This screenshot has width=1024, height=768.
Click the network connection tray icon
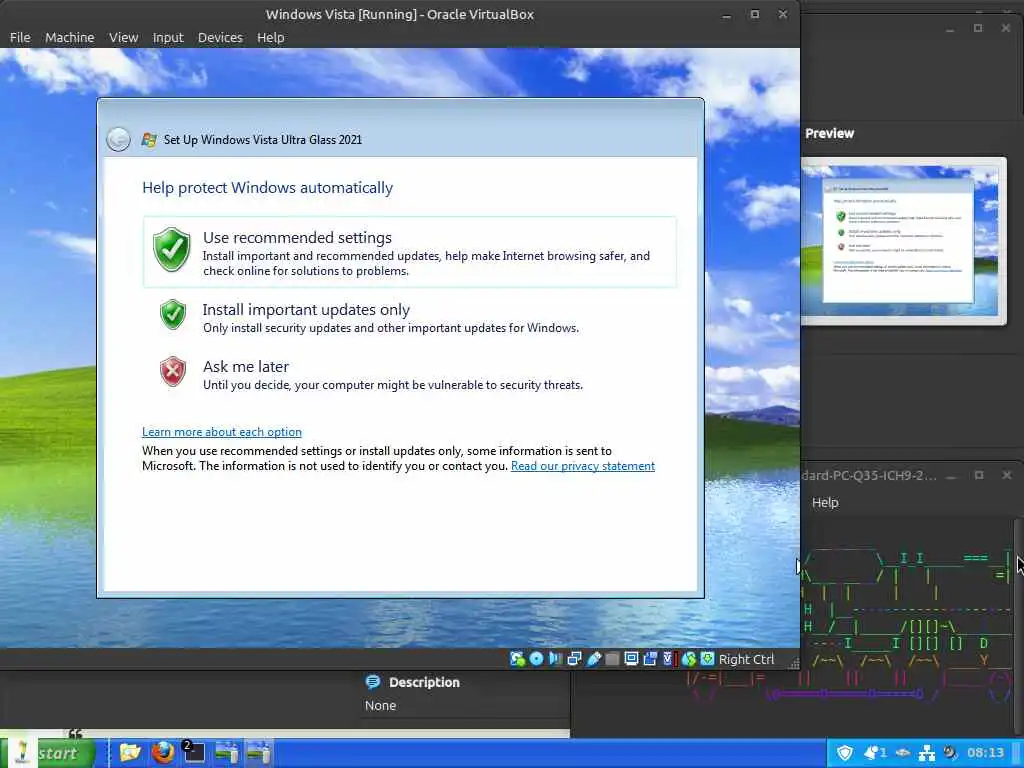click(927, 753)
